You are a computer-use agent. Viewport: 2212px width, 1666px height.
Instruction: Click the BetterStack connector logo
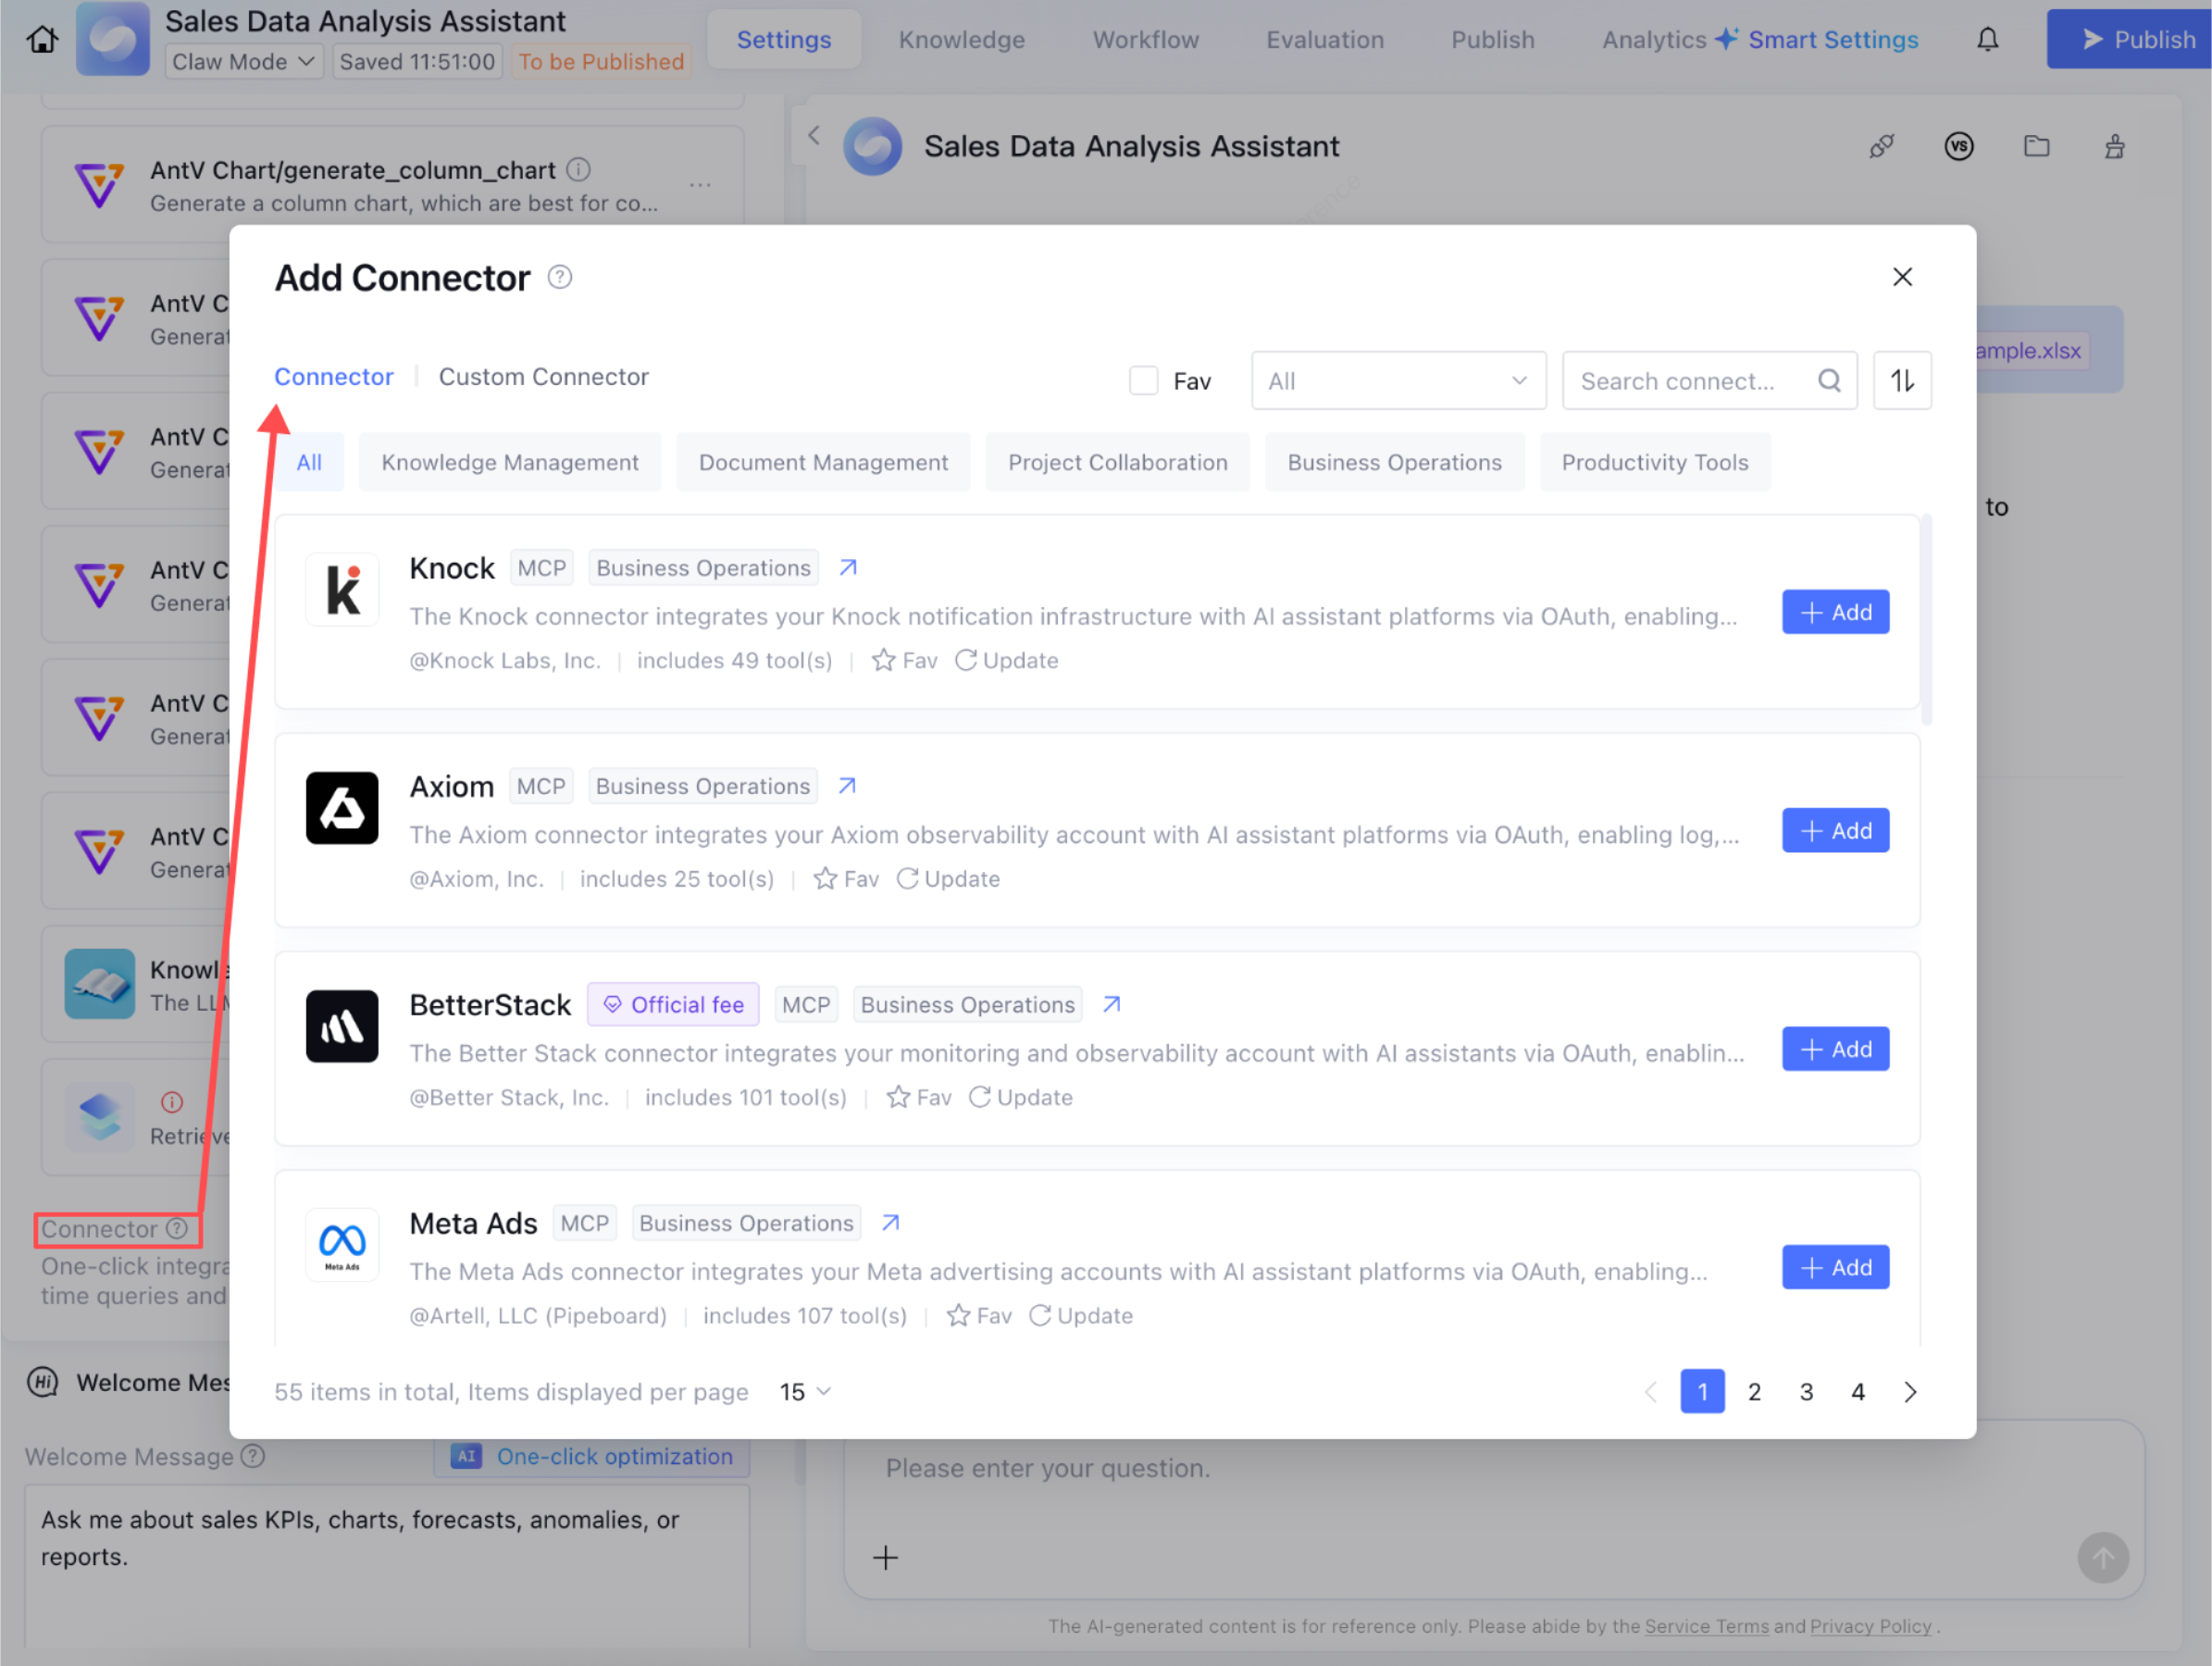pyautogui.click(x=342, y=1026)
